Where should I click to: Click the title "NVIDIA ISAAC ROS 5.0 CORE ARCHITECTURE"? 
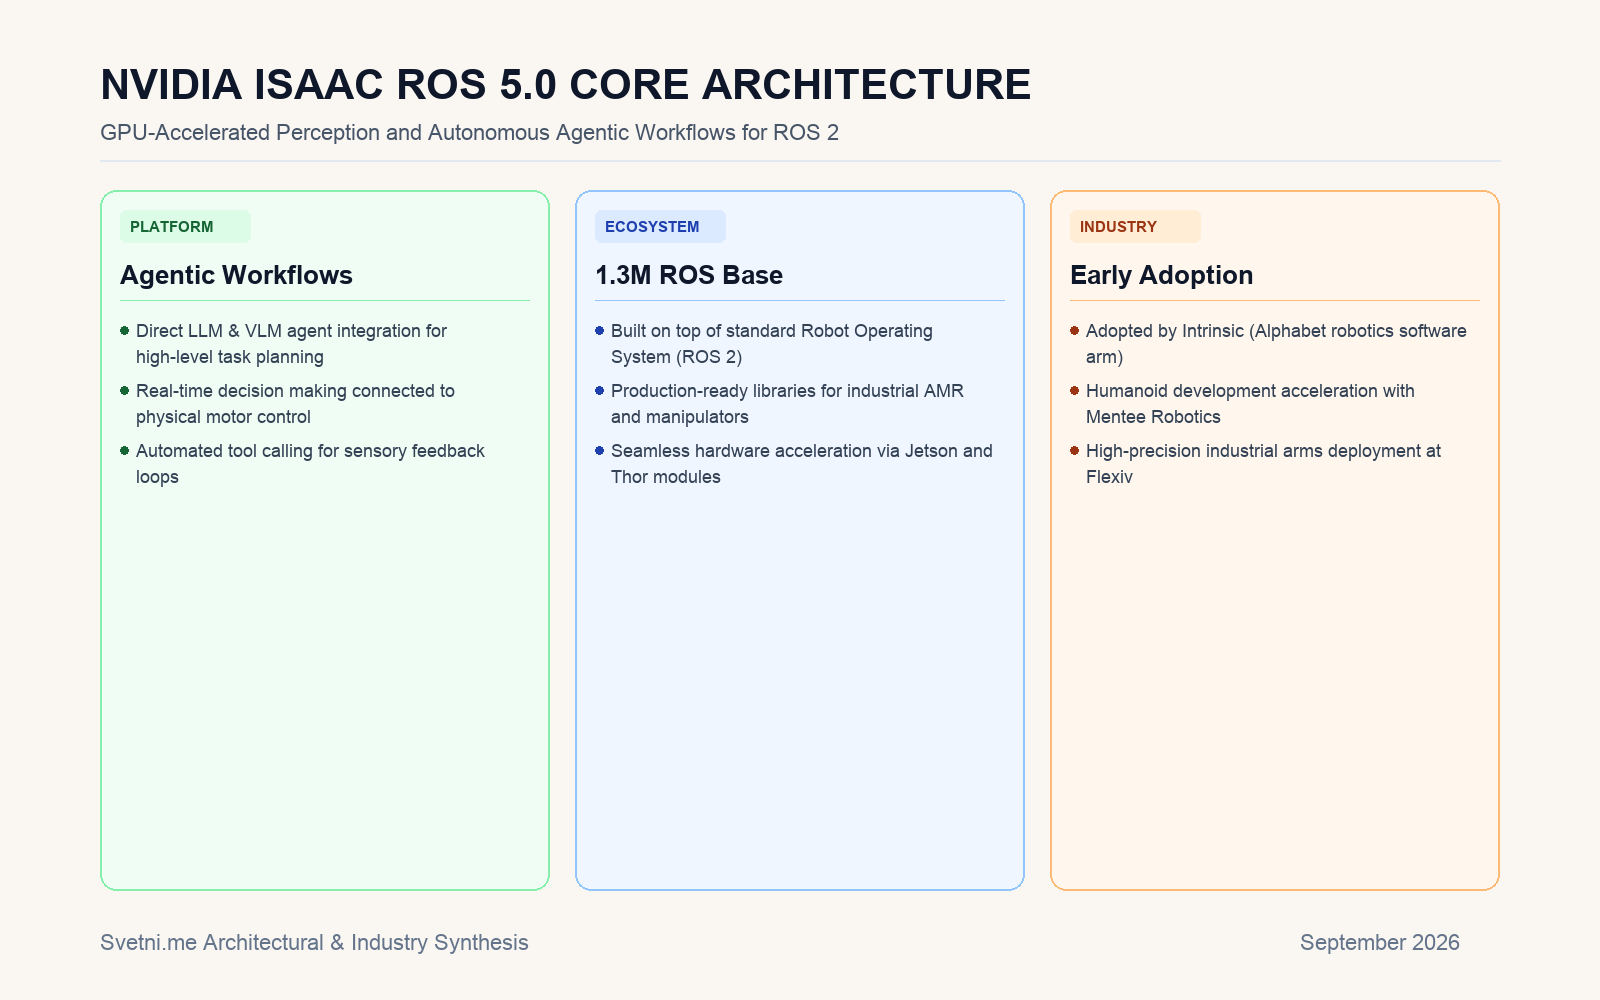tap(566, 84)
